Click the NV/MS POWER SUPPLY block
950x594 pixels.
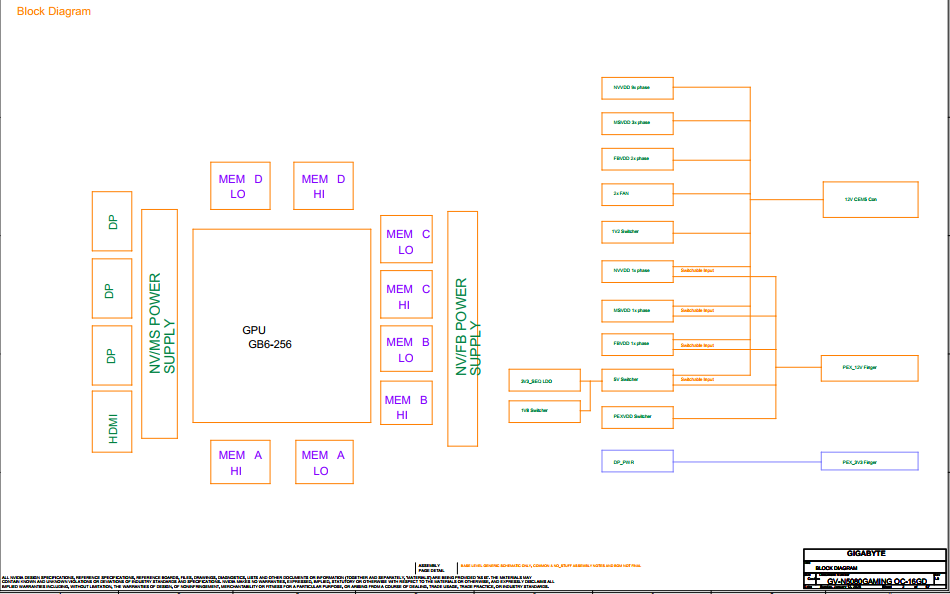pyautogui.click(x=159, y=324)
